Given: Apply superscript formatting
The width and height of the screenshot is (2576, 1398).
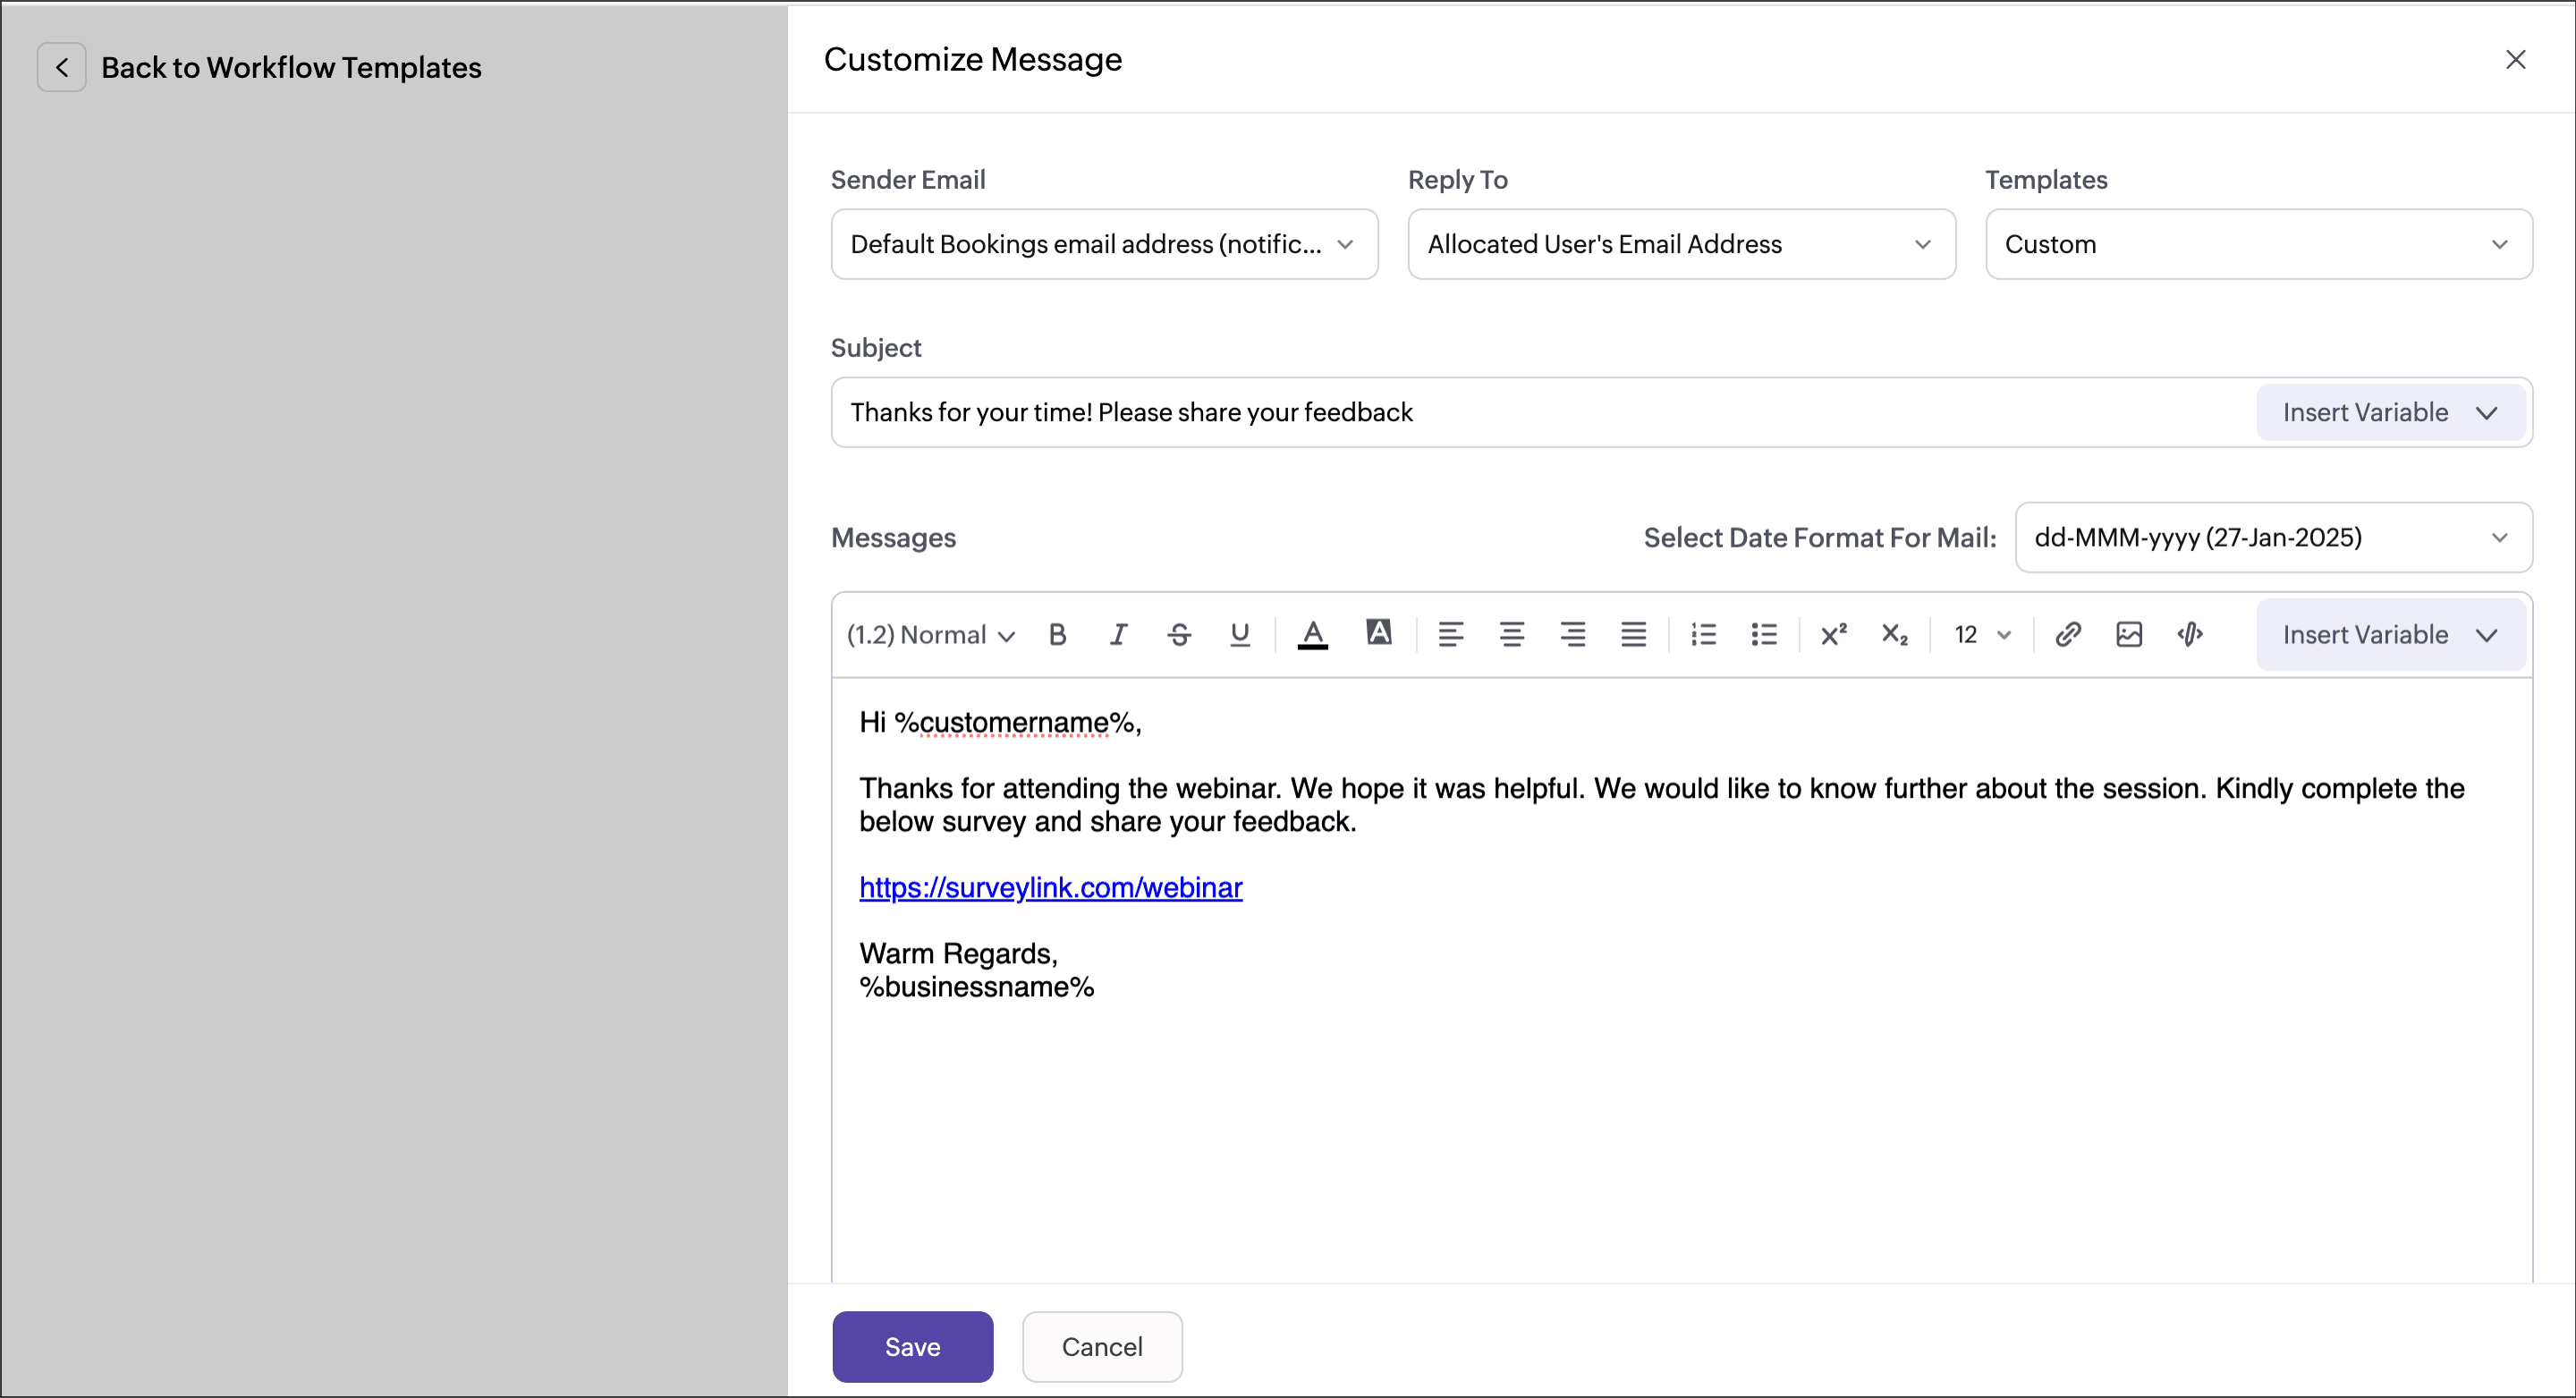Looking at the screenshot, I should pos(1833,634).
